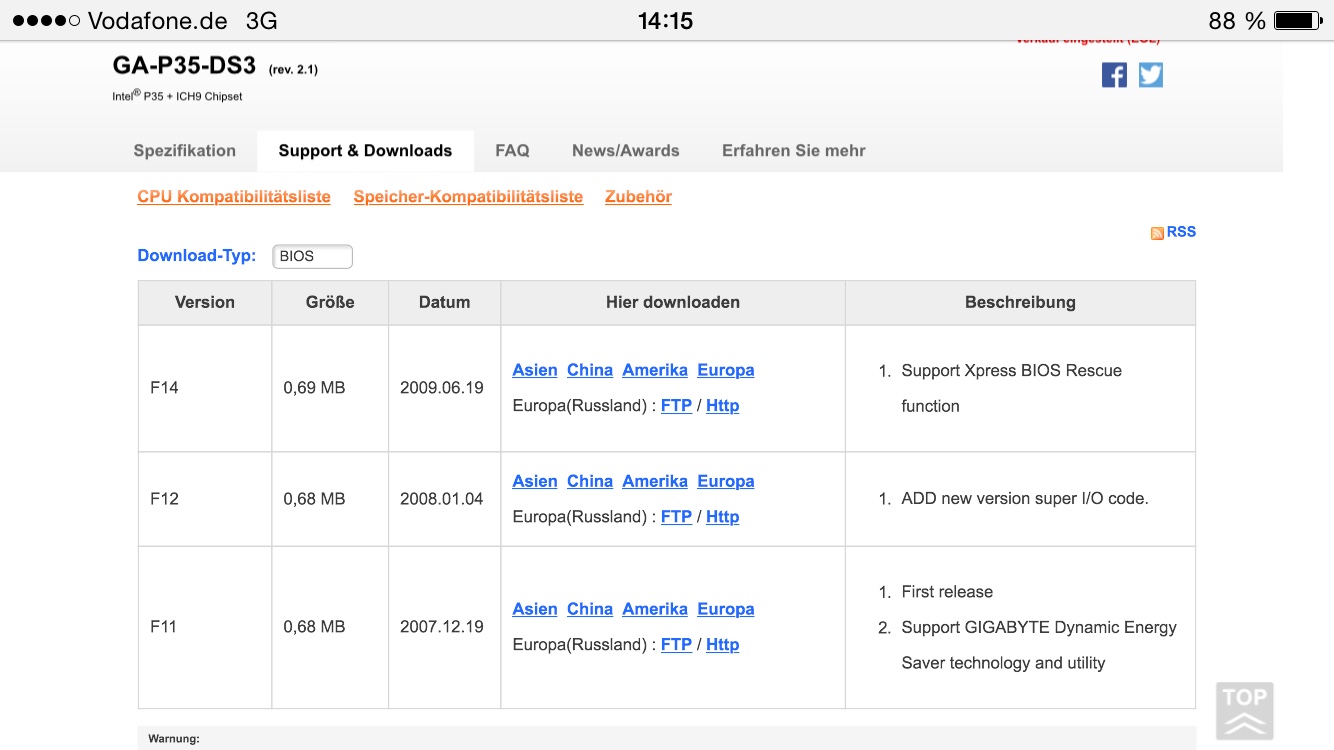
Task: Click the Datum column header
Action: (444, 302)
